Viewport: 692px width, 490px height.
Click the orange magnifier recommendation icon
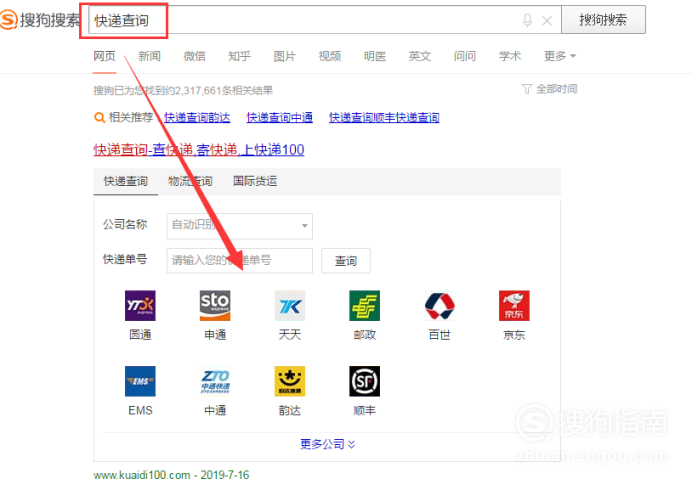(x=99, y=117)
